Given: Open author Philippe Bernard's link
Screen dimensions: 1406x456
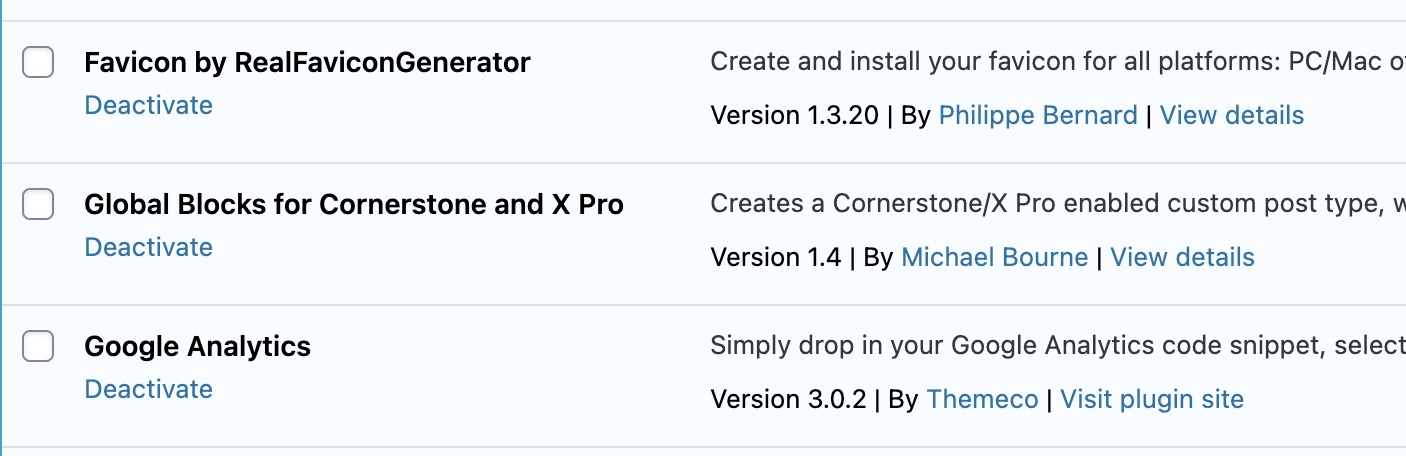Looking at the screenshot, I should pyautogui.click(x=1037, y=115).
